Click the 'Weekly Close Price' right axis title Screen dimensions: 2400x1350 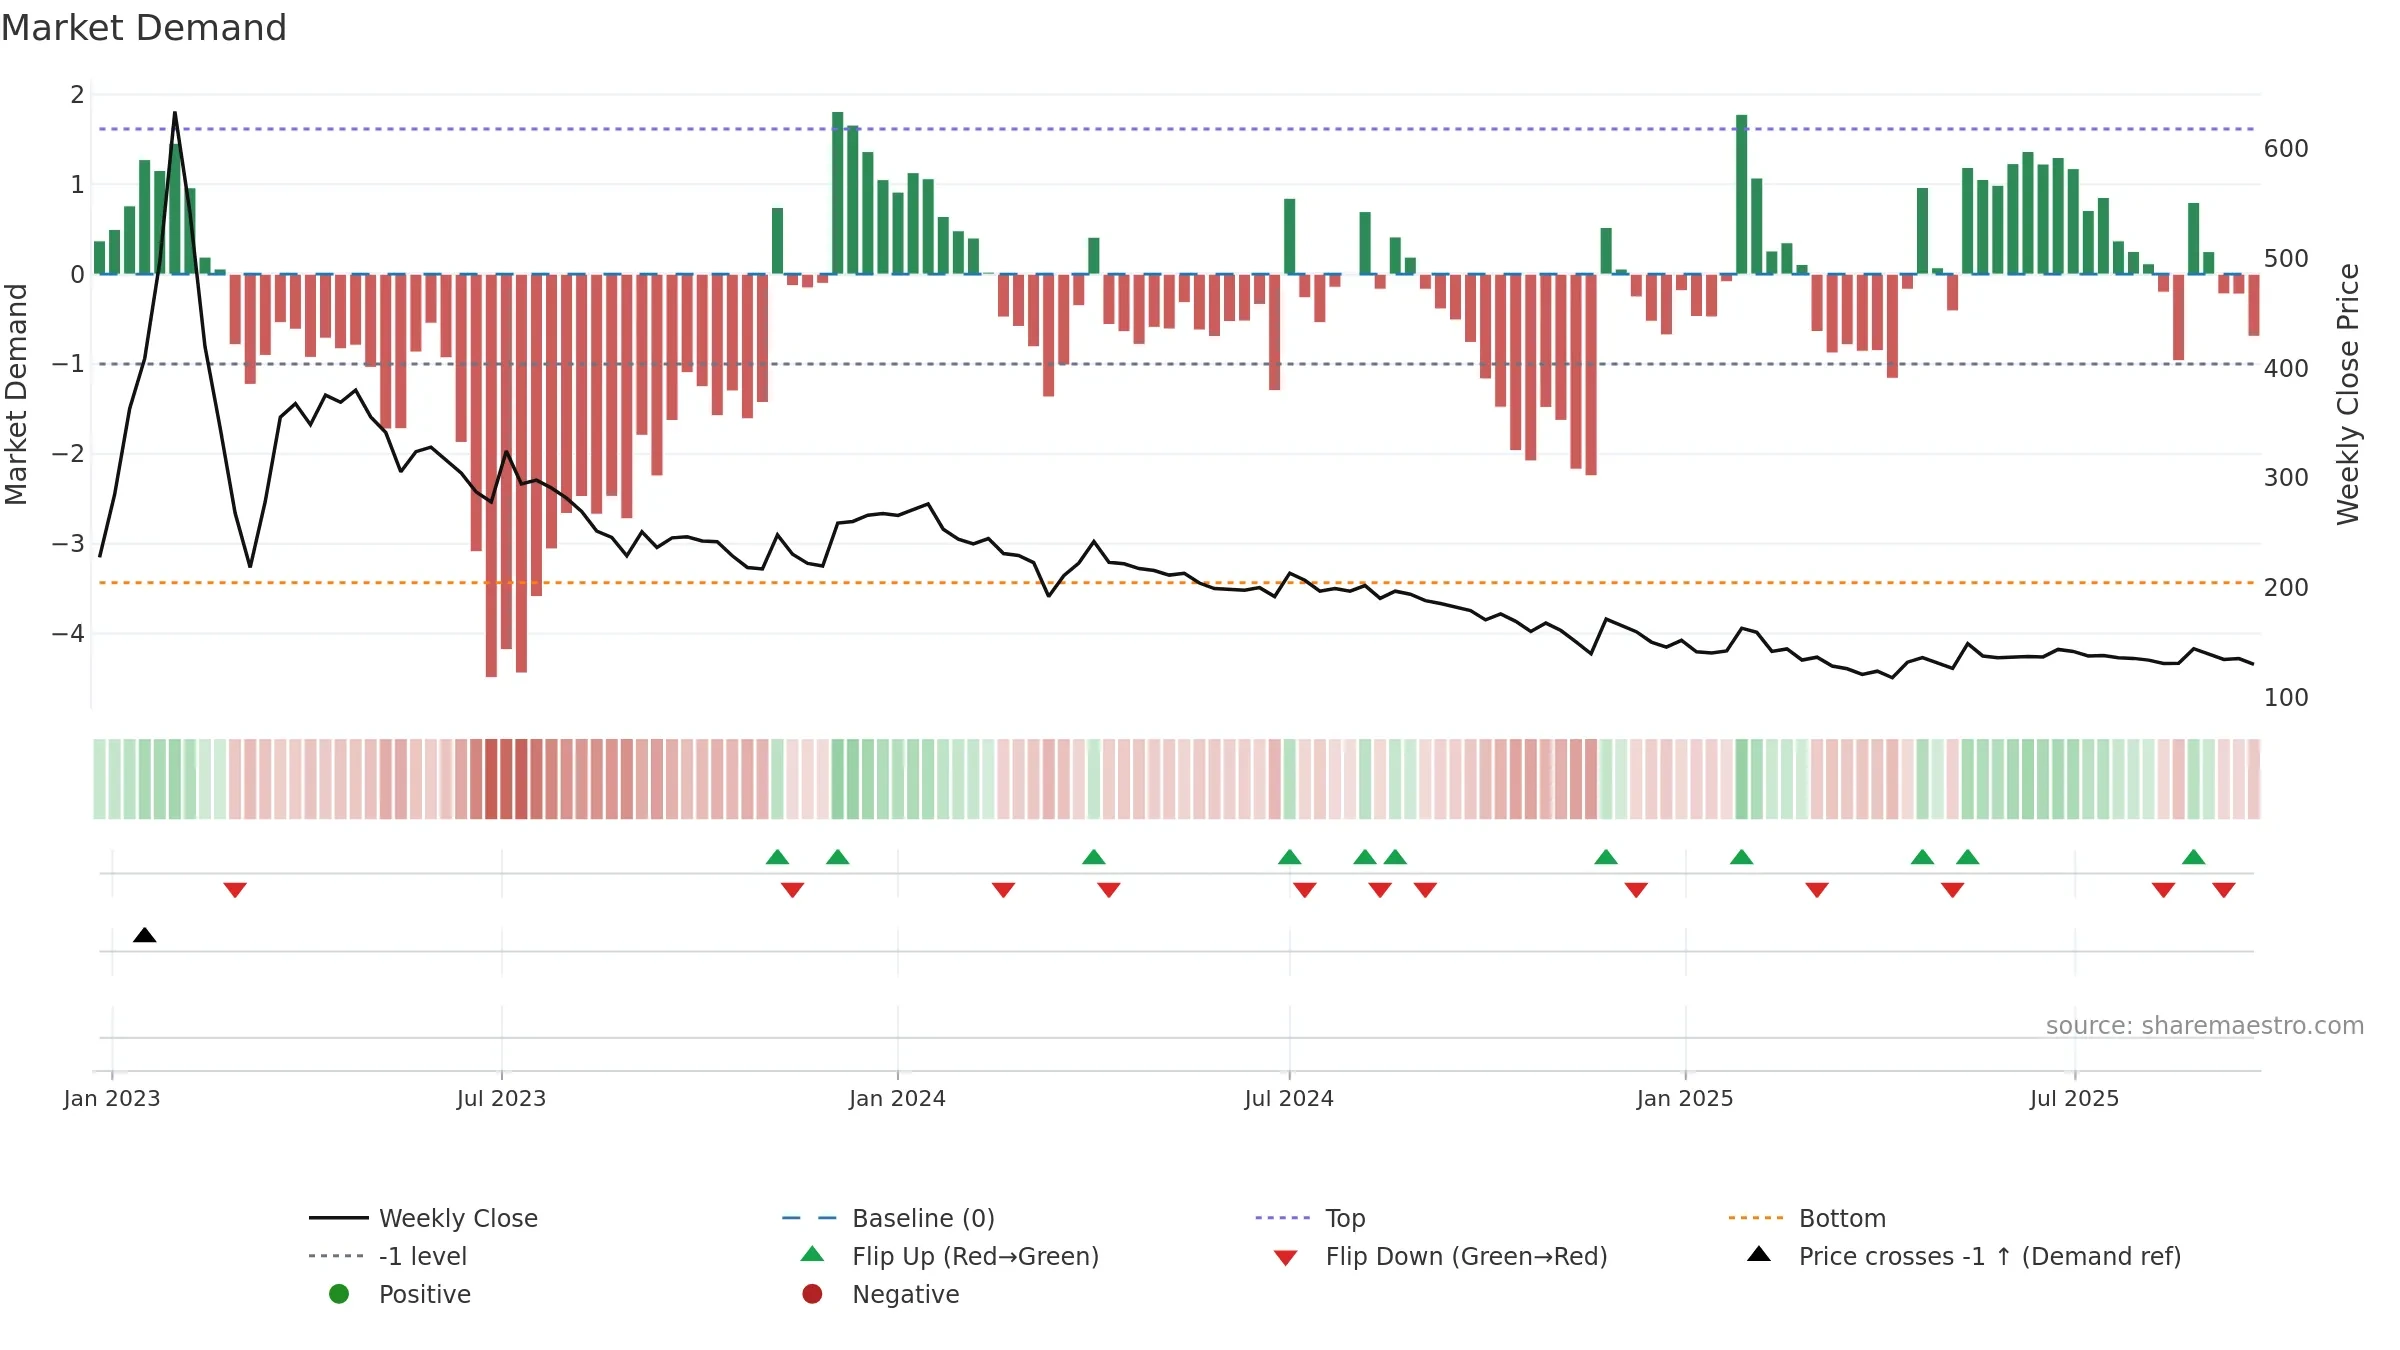point(2348,394)
